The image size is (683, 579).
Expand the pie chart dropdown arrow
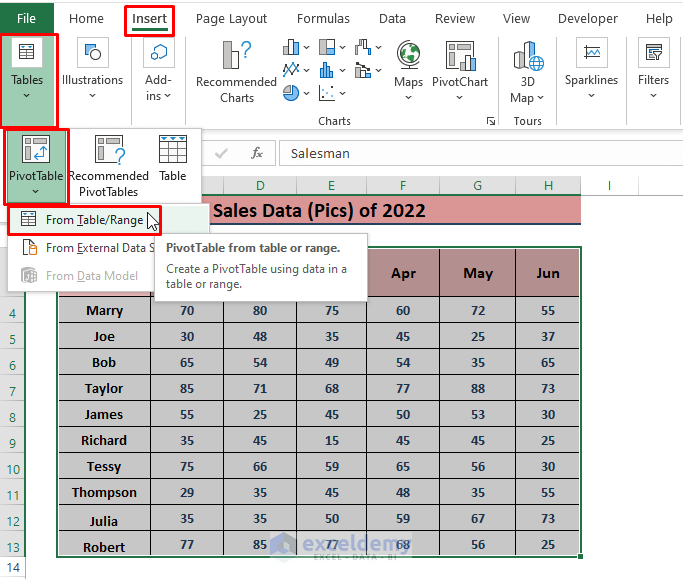(306, 93)
